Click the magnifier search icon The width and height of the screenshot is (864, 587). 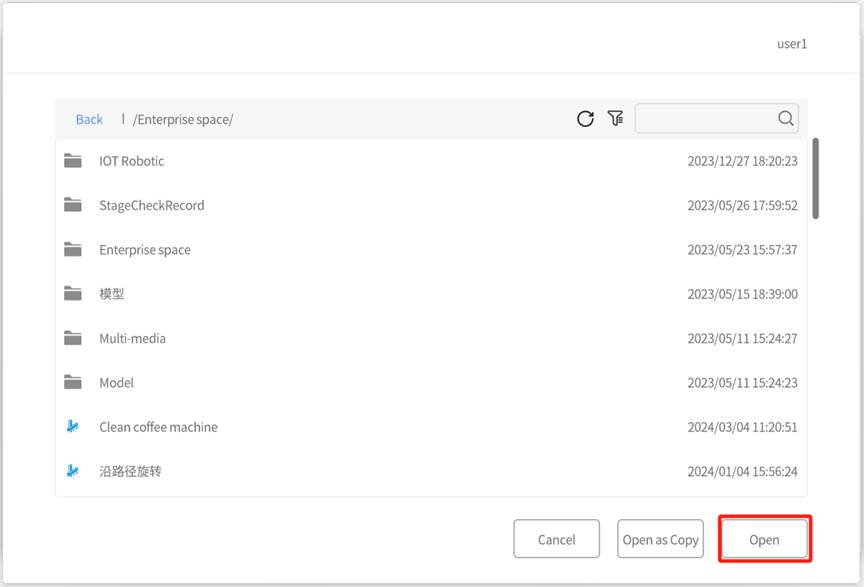pos(786,119)
